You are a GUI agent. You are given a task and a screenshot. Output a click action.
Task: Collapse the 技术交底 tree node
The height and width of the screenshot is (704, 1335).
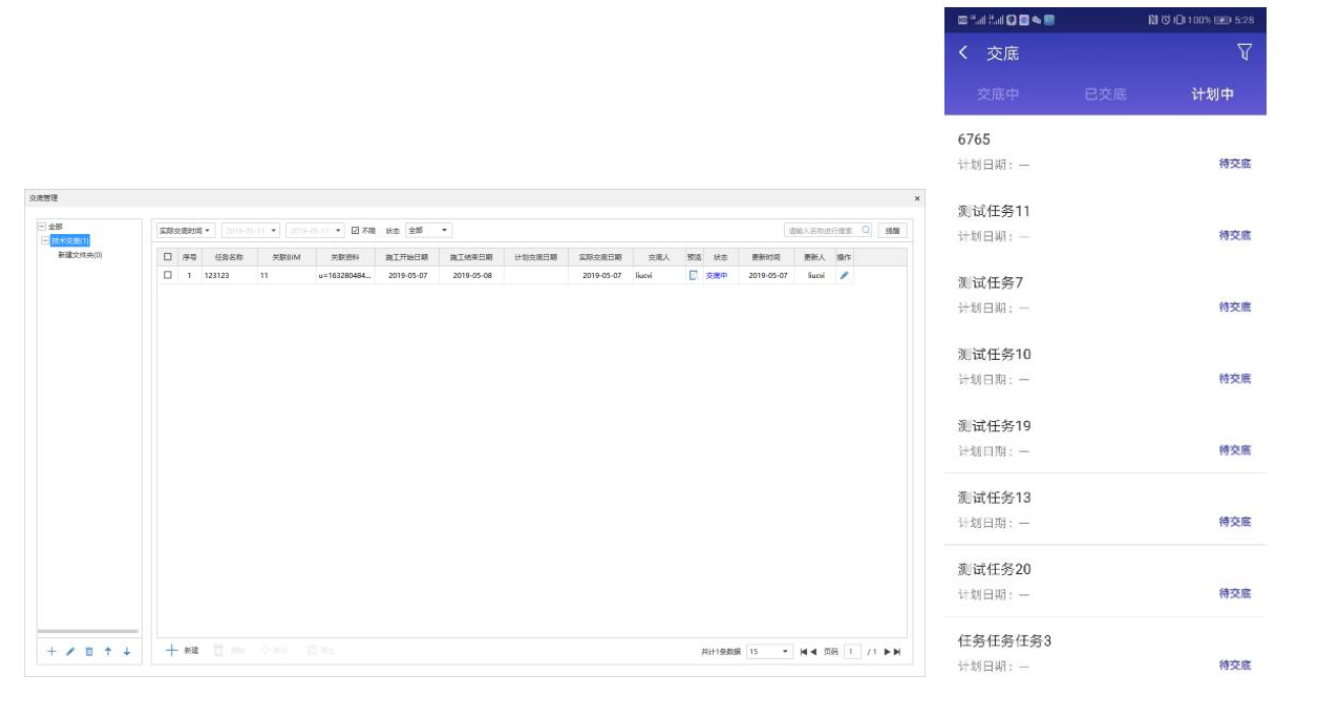pos(46,240)
